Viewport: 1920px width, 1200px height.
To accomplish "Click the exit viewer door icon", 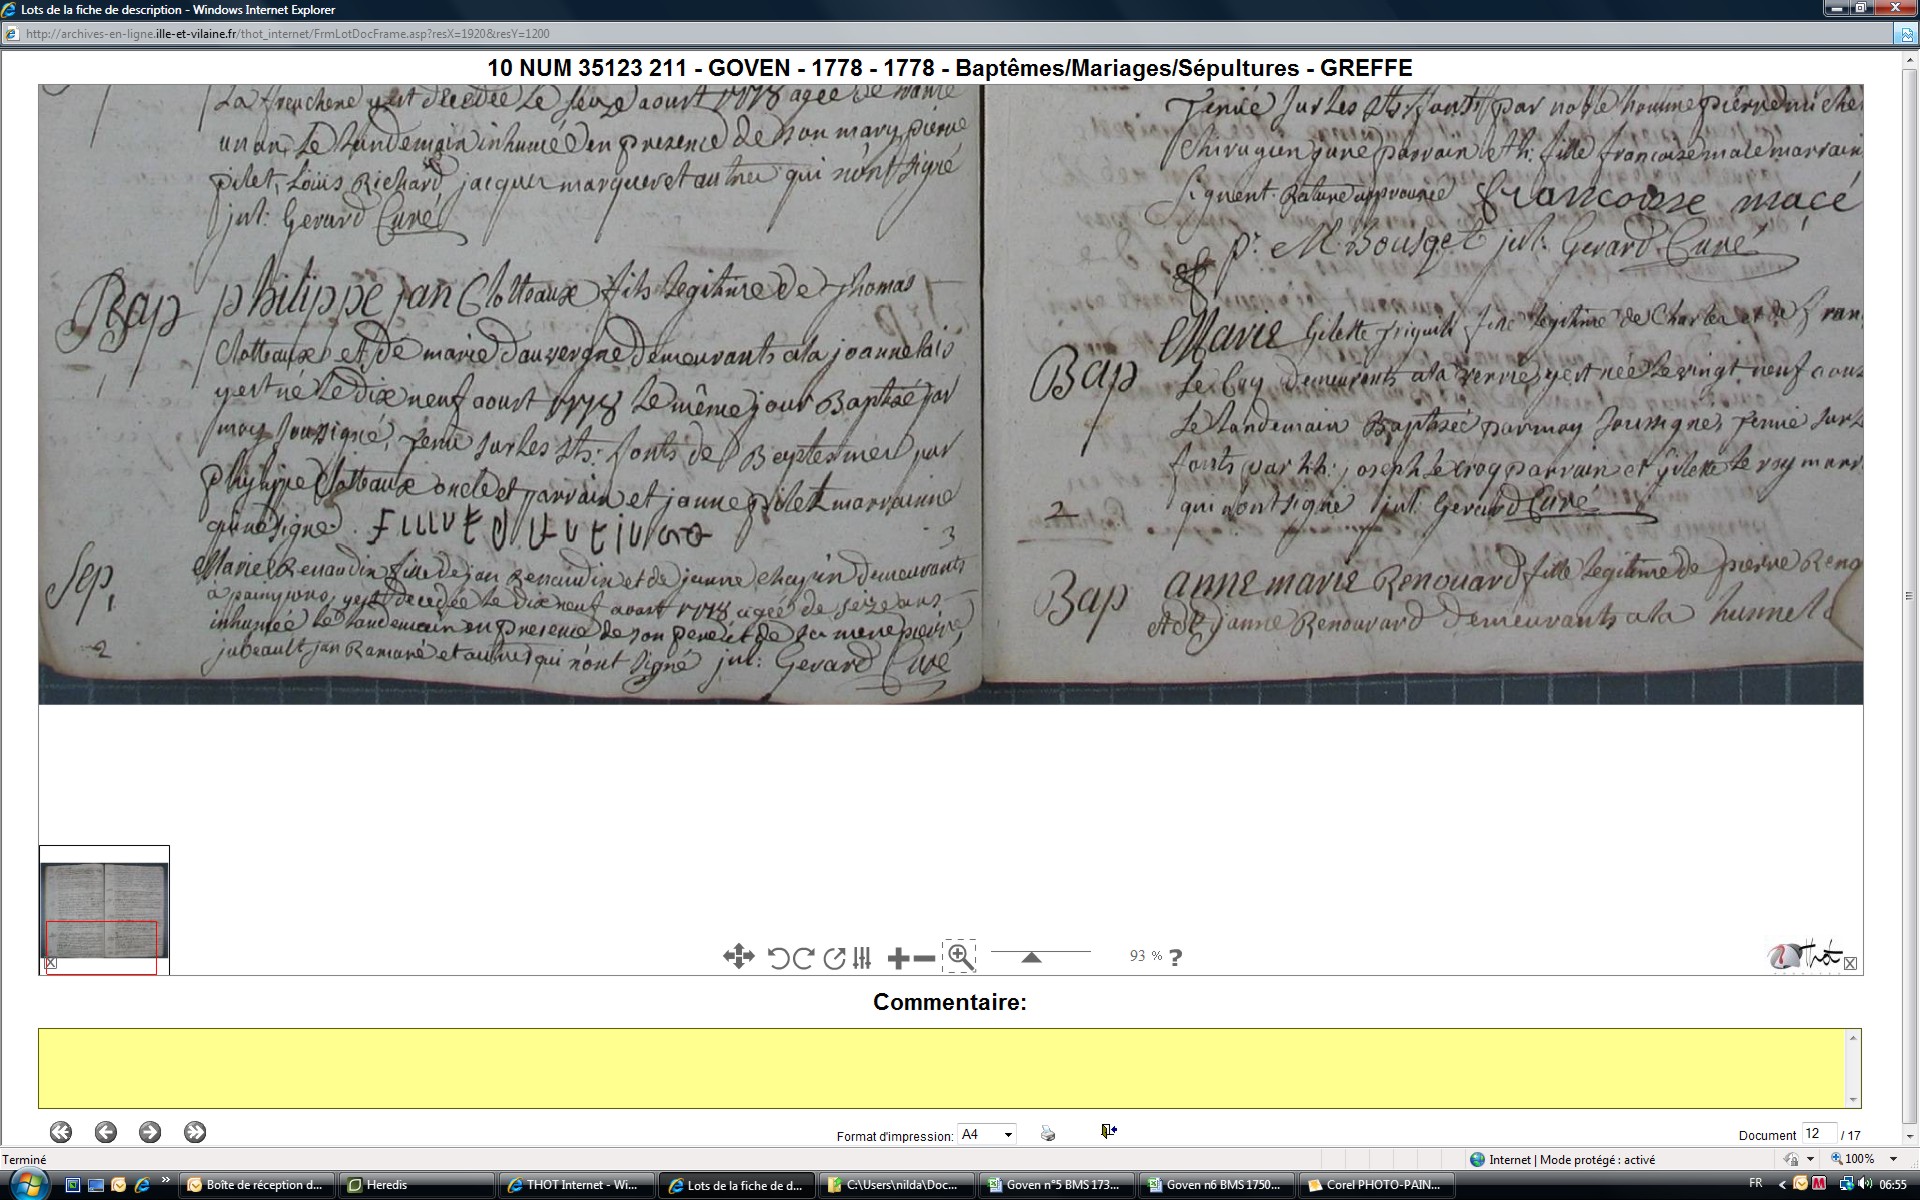I will click(x=1108, y=1131).
